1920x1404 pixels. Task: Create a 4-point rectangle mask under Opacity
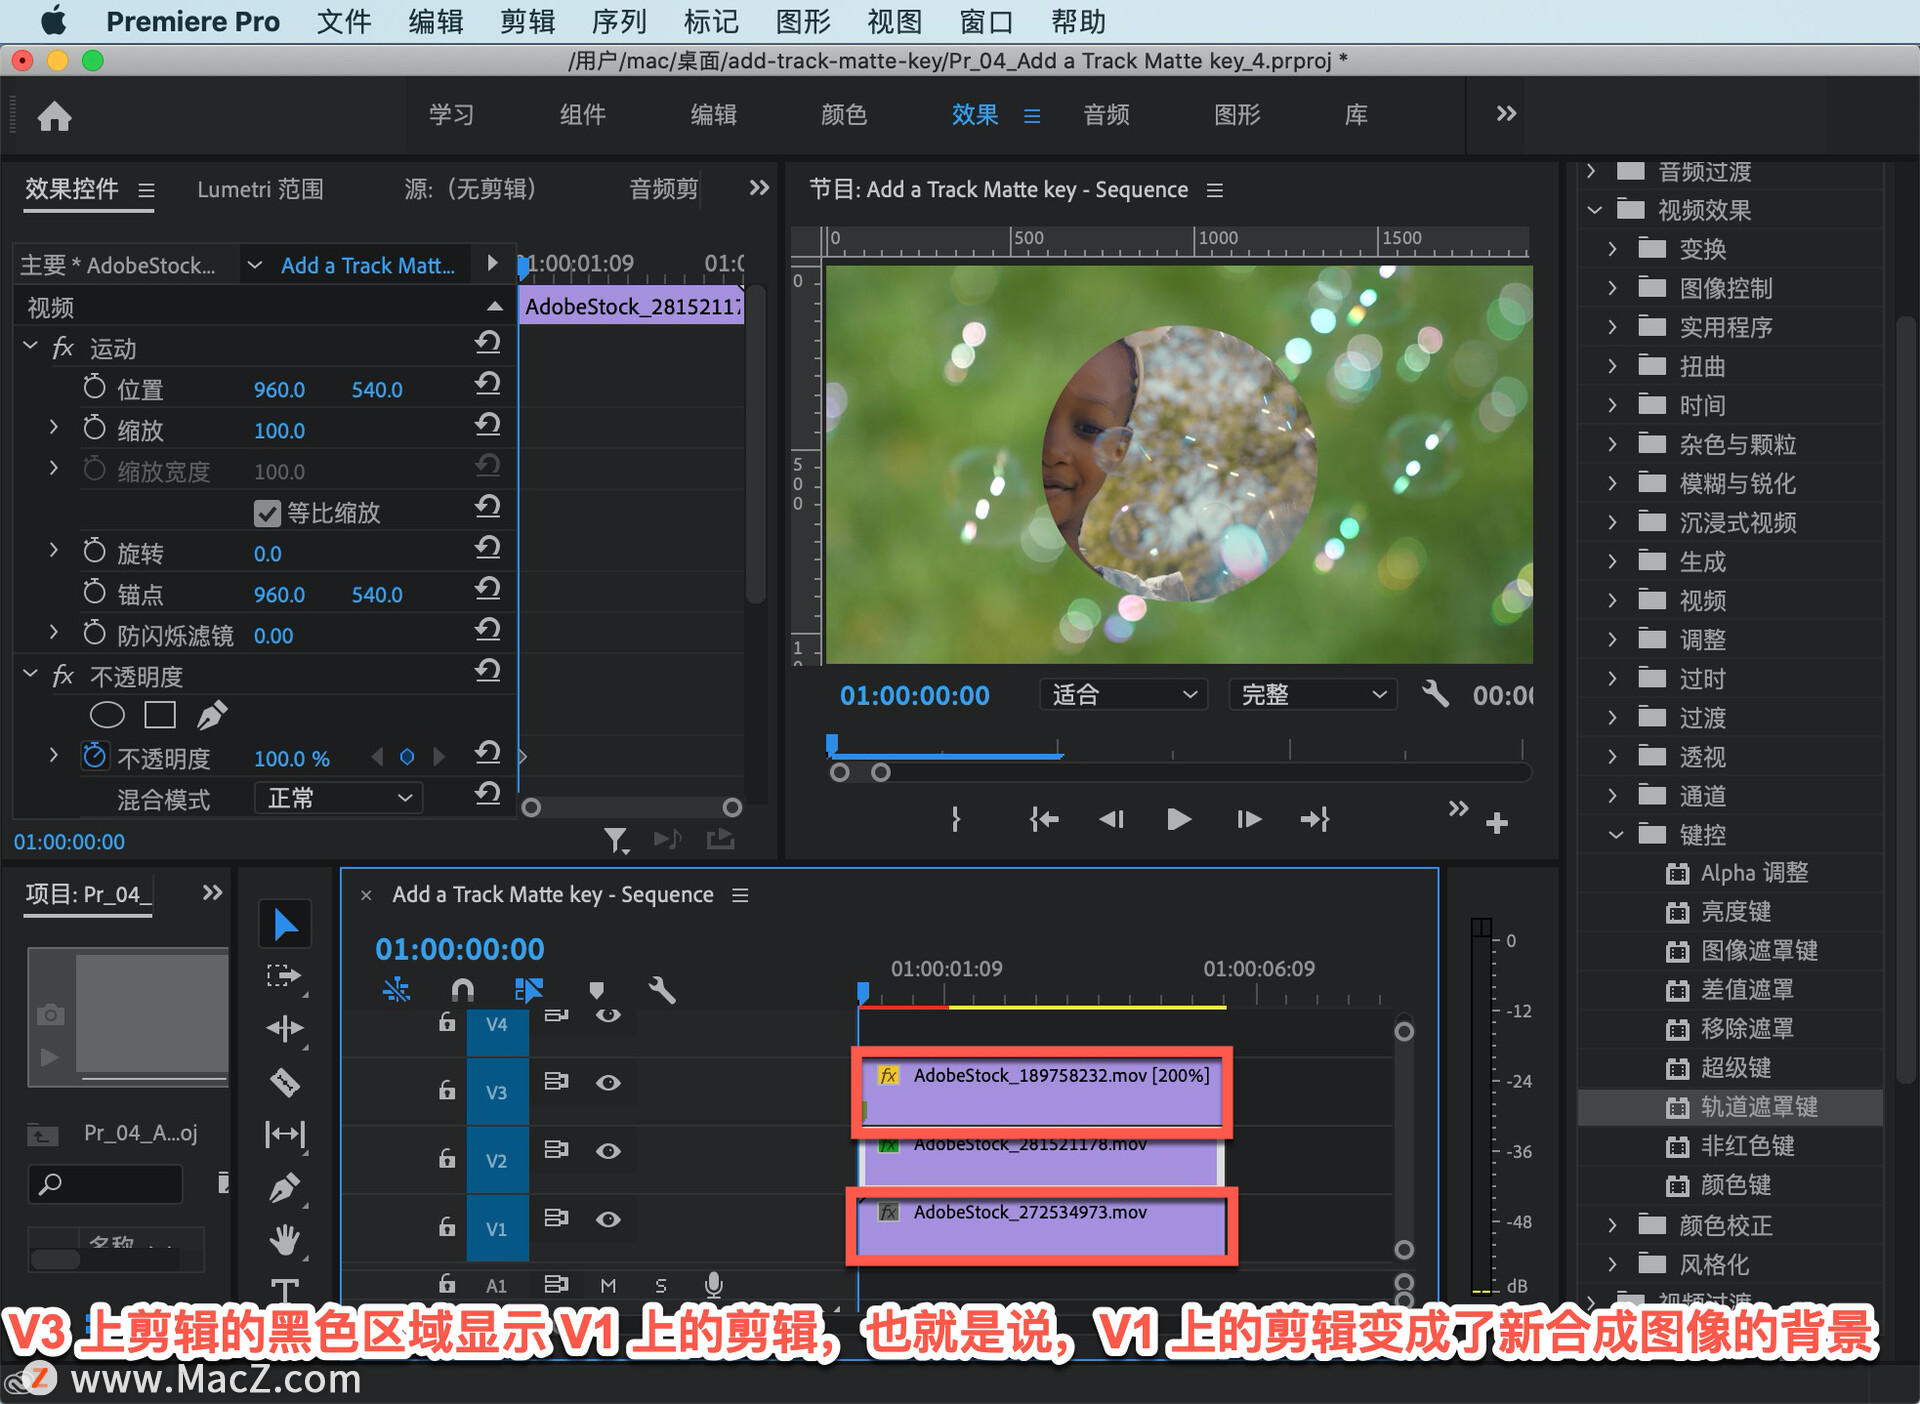160,715
